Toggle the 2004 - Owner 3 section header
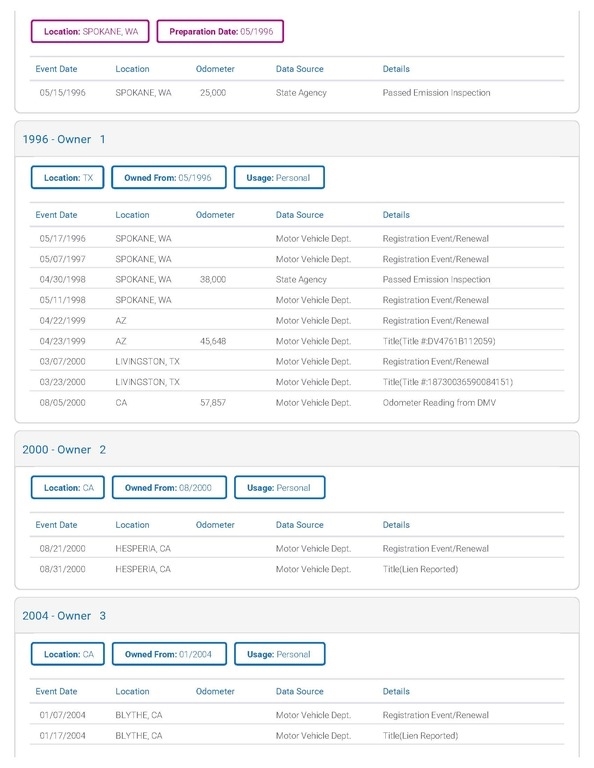Image resolution: width=594 pixels, height=768 pixels. coord(297,616)
